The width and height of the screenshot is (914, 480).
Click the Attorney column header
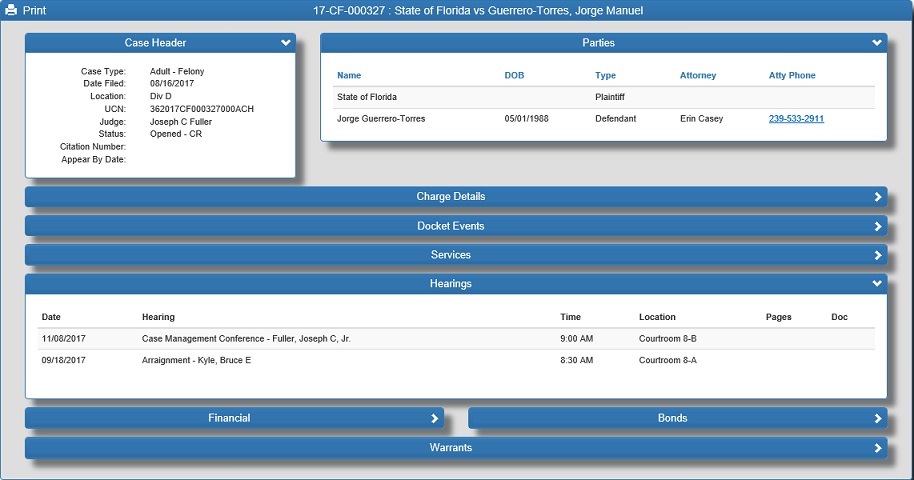[698, 76]
